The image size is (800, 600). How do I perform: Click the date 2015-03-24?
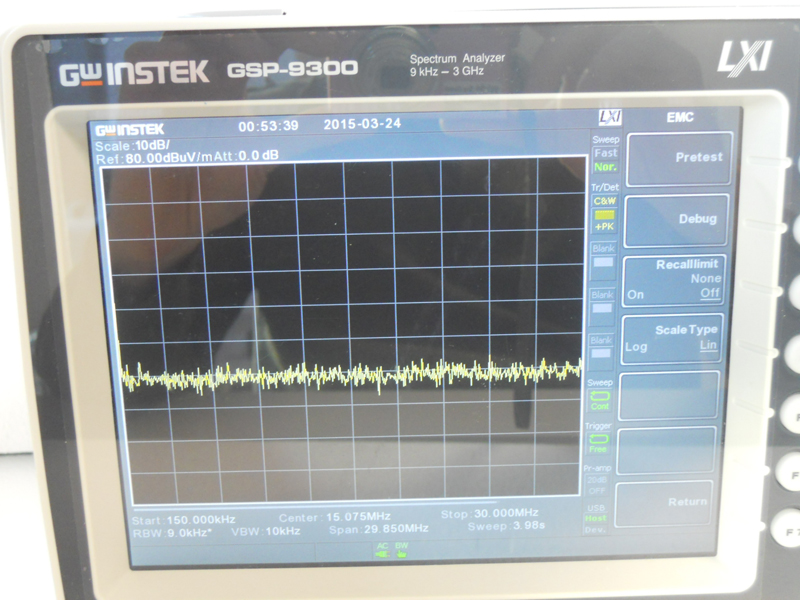click(x=362, y=123)
